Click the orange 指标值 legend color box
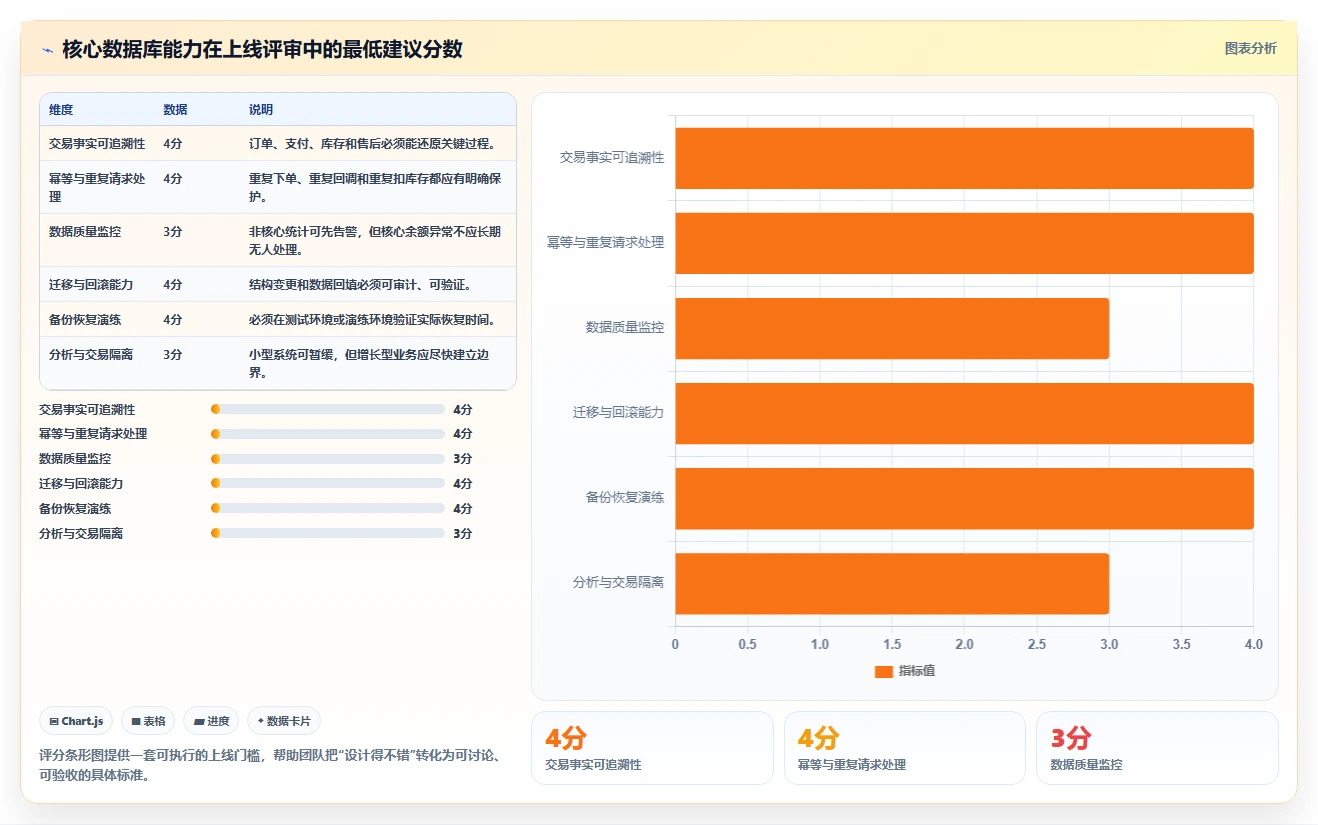 (883, 672)
